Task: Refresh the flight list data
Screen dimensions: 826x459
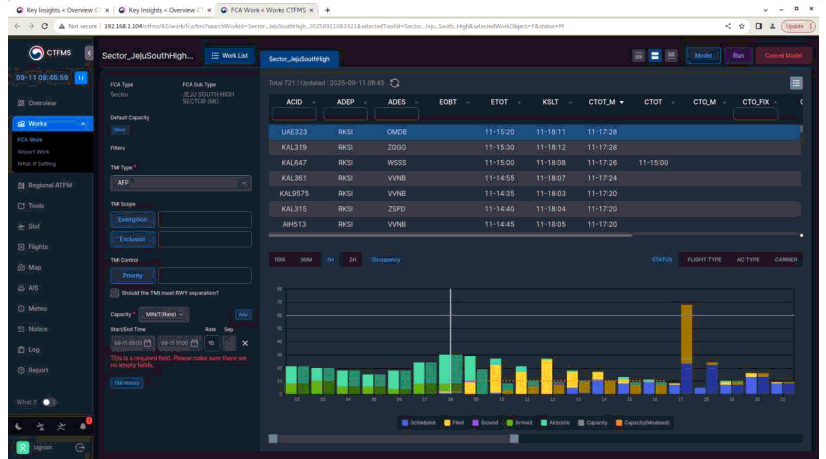Action: tap(395, 83)
